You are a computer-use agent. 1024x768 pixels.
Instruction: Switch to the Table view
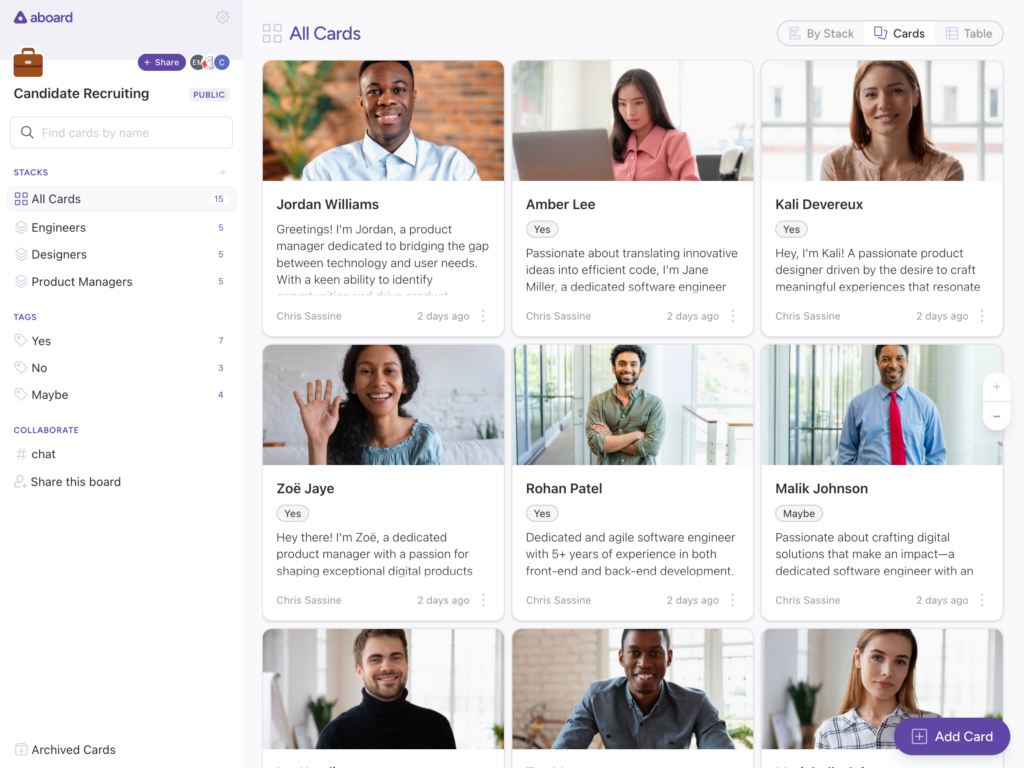click(x=969, y=33)
